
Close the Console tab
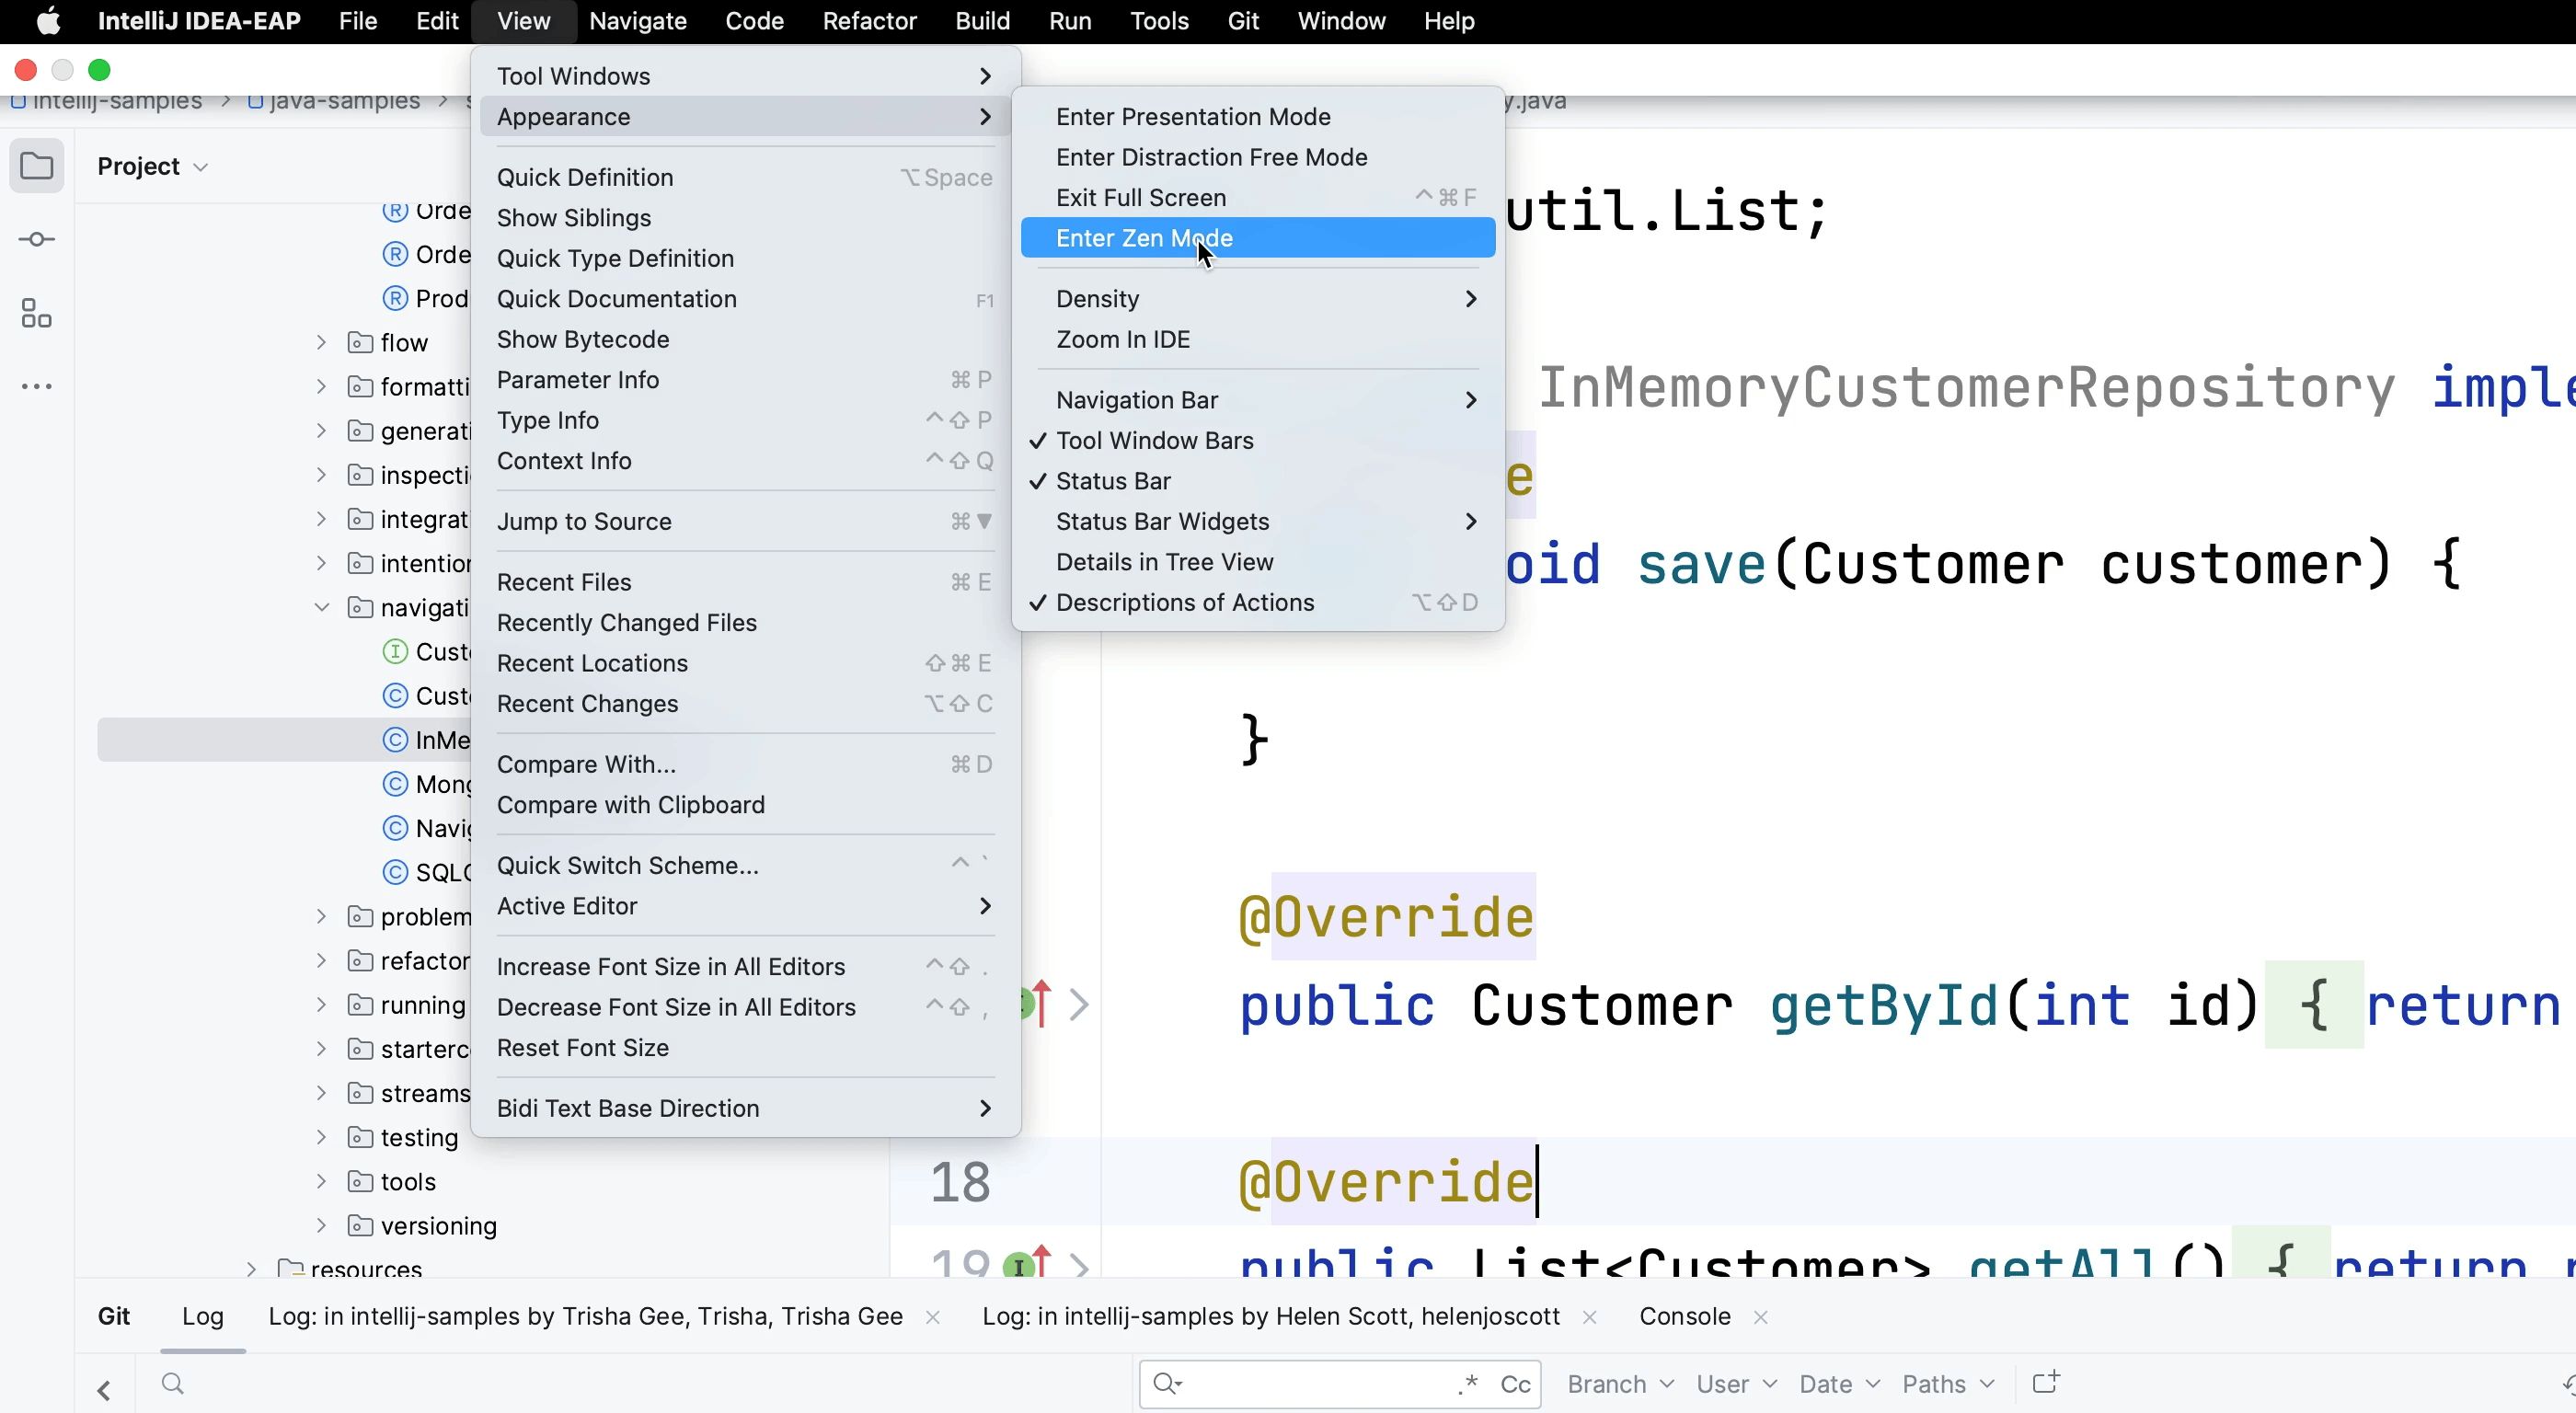tap(1761, 1318)
